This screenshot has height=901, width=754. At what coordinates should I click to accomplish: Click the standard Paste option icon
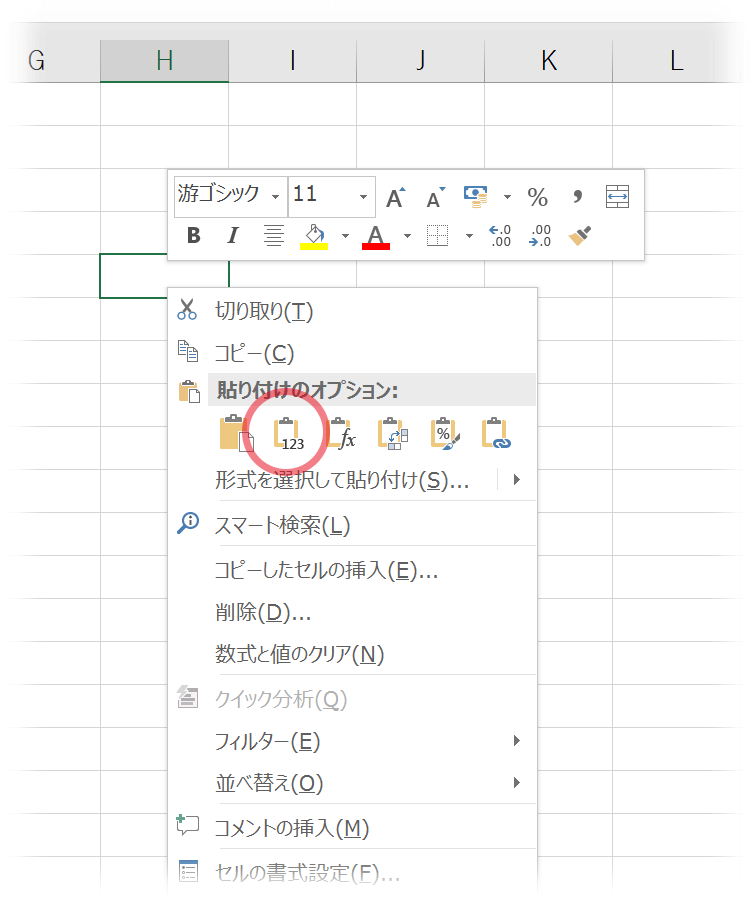pyautogui.click(x=236, y=433)
